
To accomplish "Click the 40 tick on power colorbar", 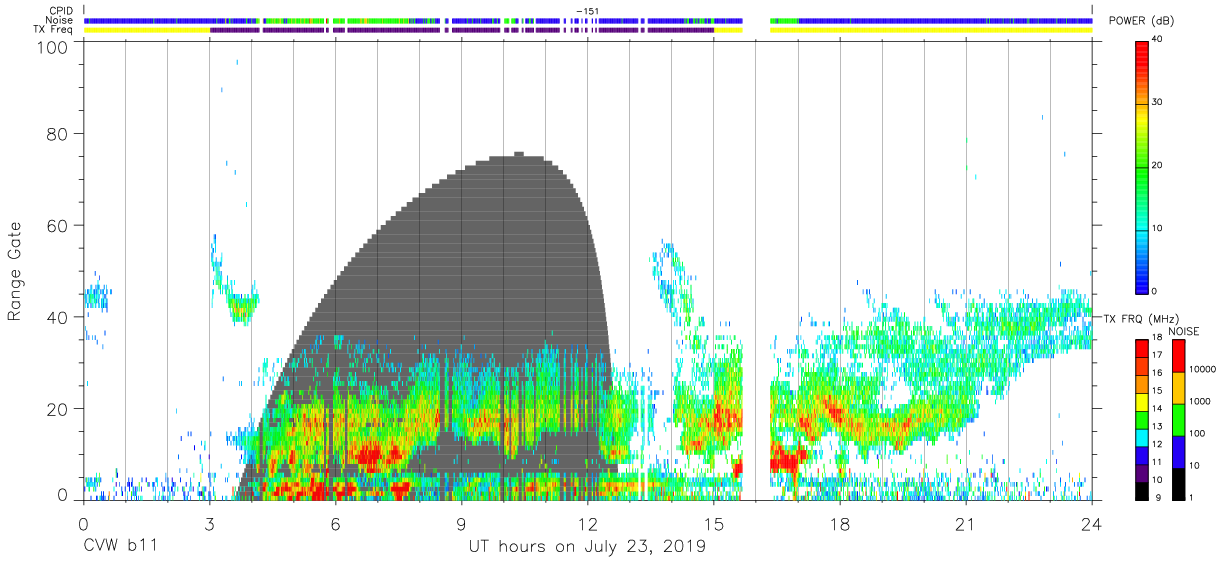I will tap(1157, 40).
